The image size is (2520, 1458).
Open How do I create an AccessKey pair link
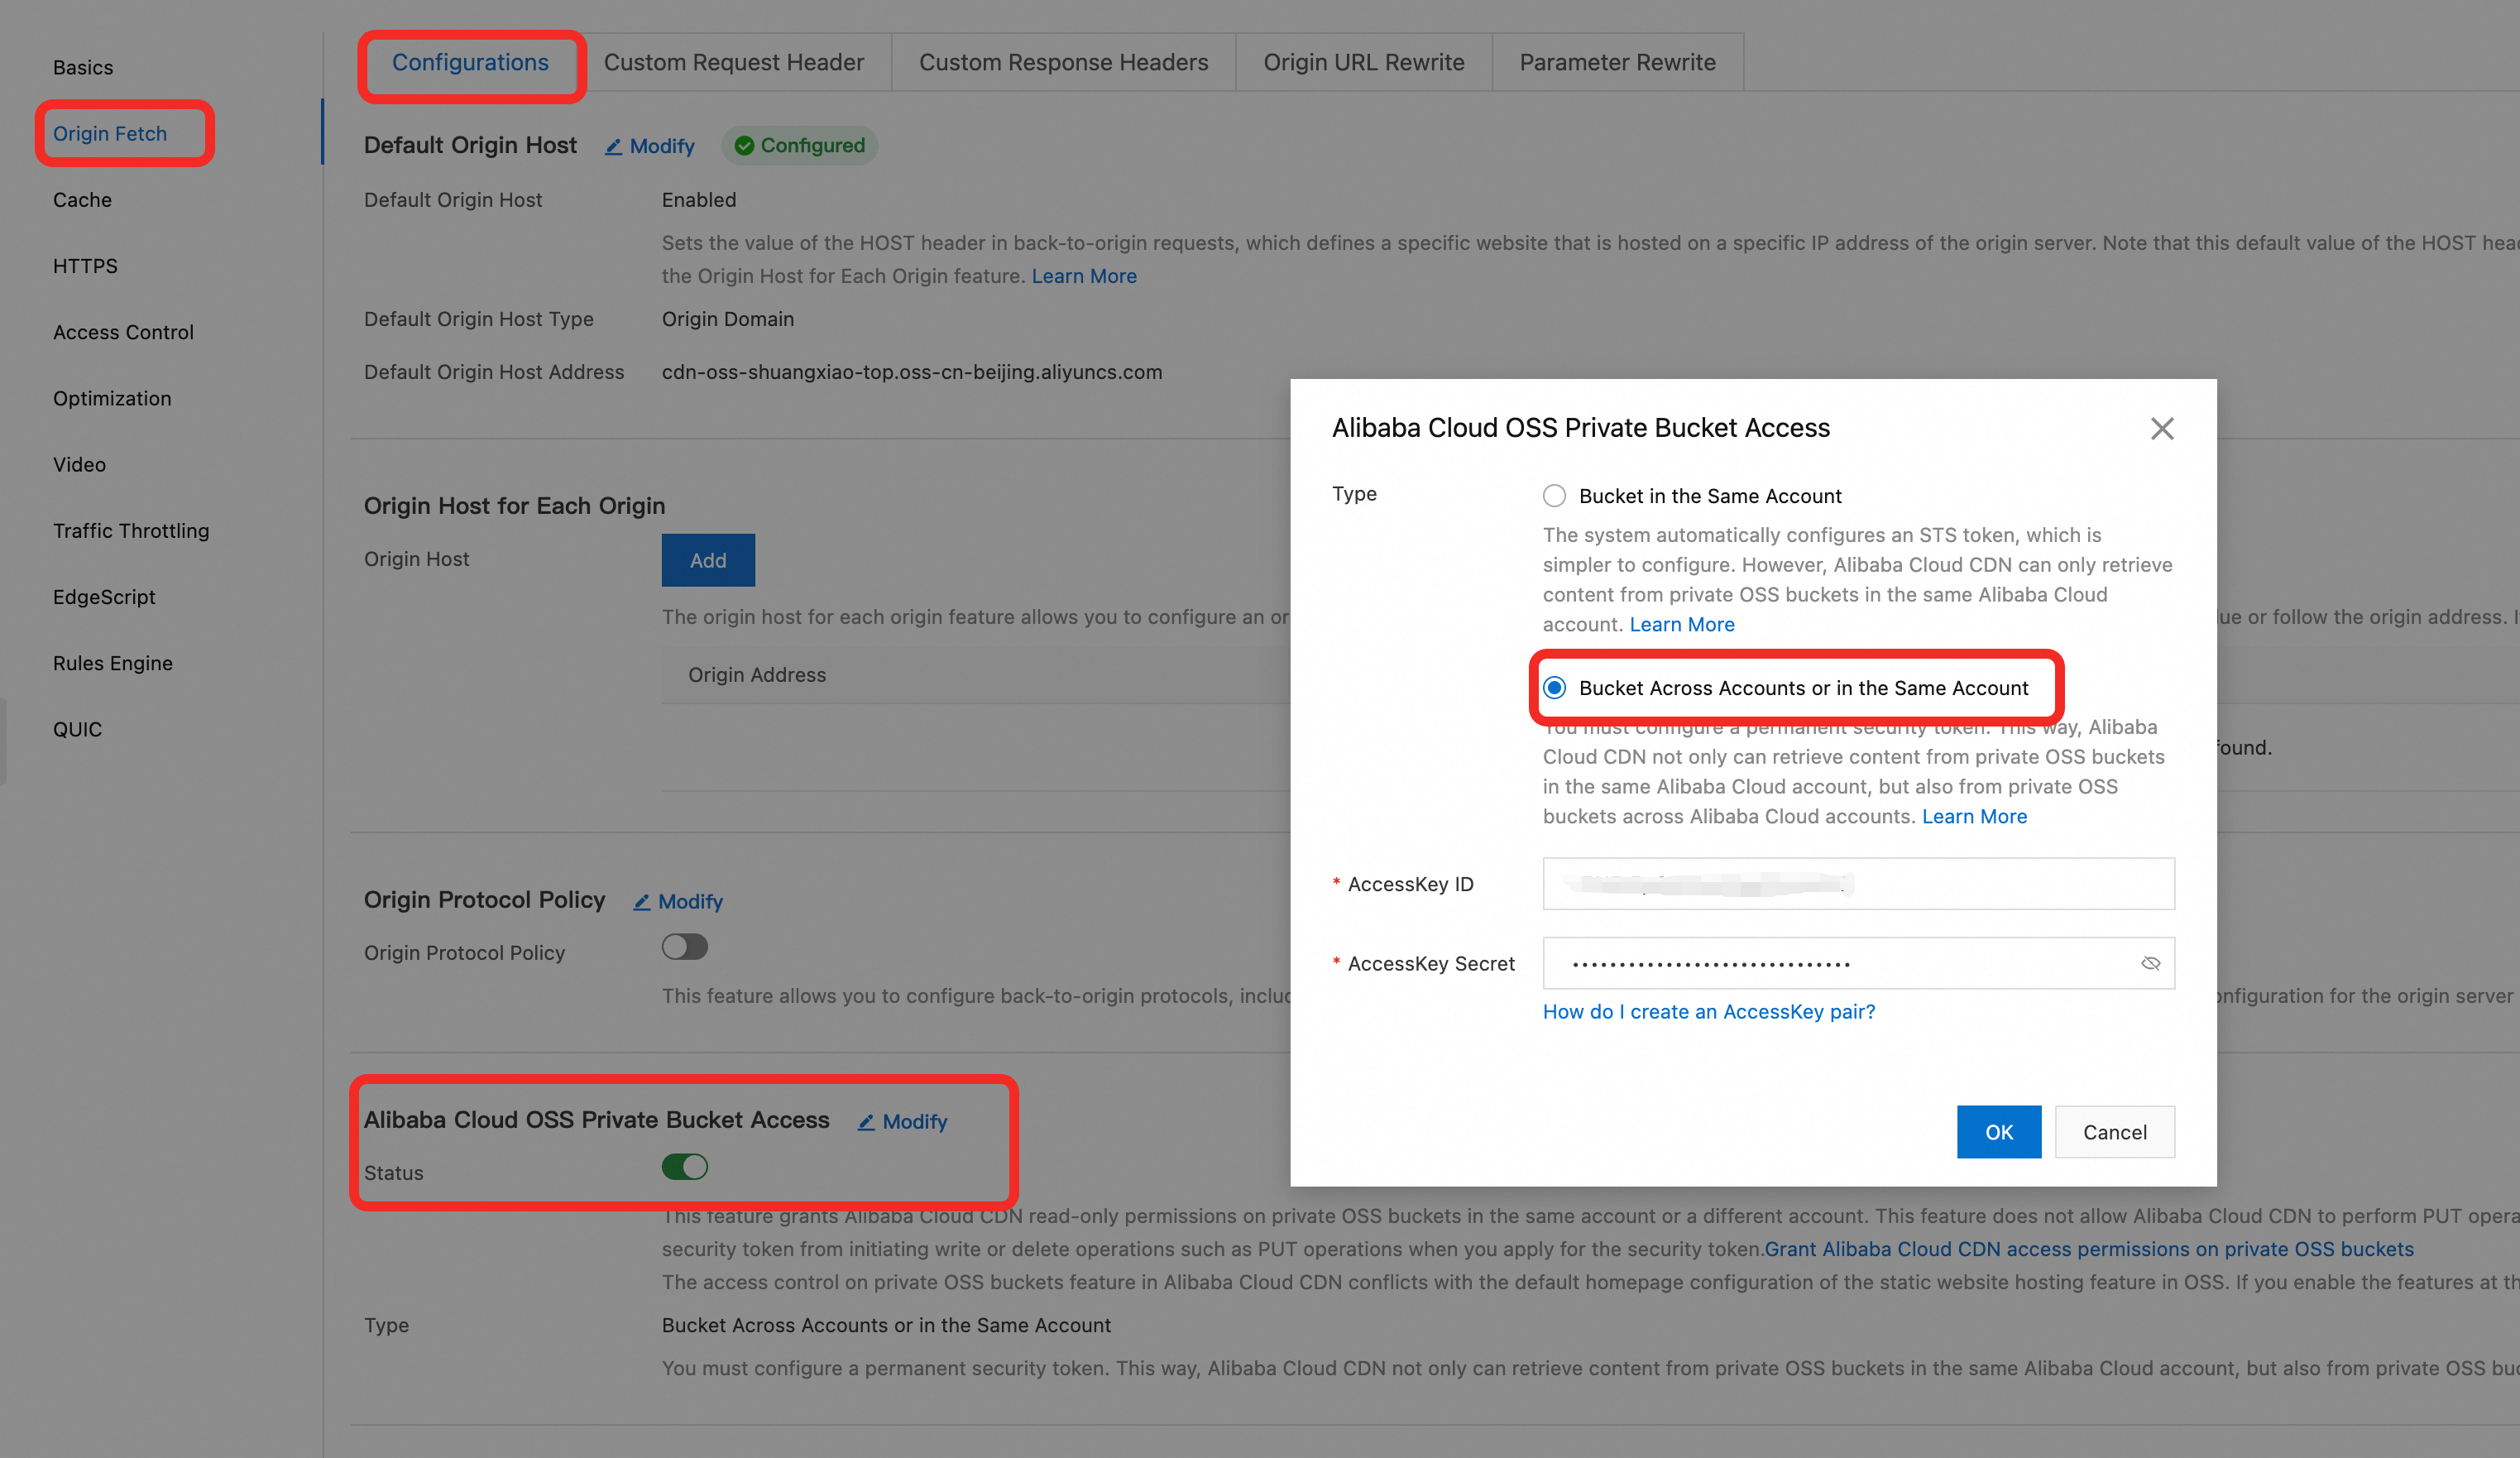click(1708, 1012)
